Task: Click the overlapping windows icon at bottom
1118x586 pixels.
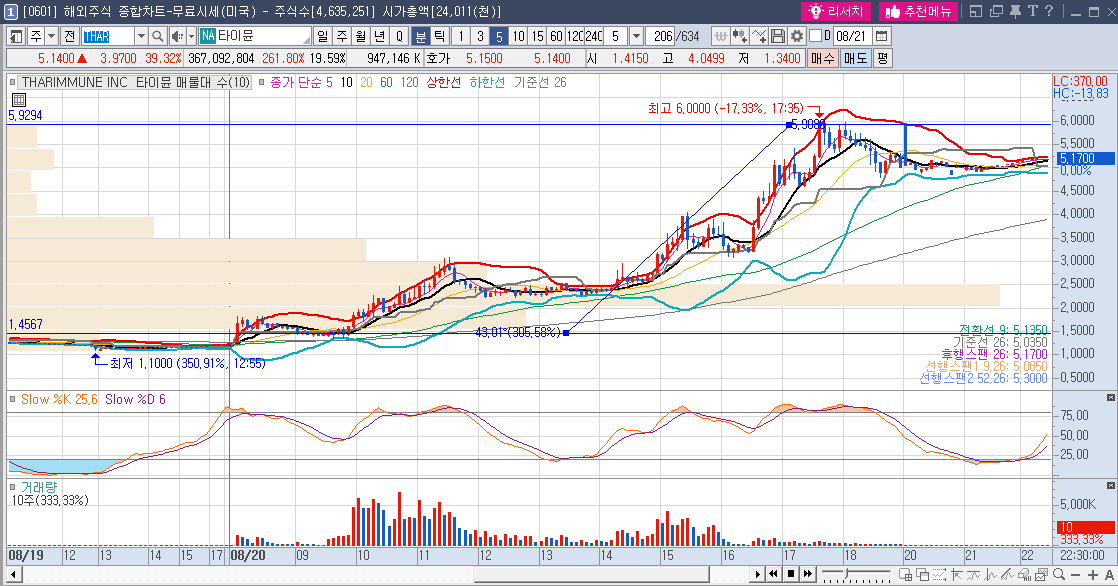Action: (x=923, y=575)
